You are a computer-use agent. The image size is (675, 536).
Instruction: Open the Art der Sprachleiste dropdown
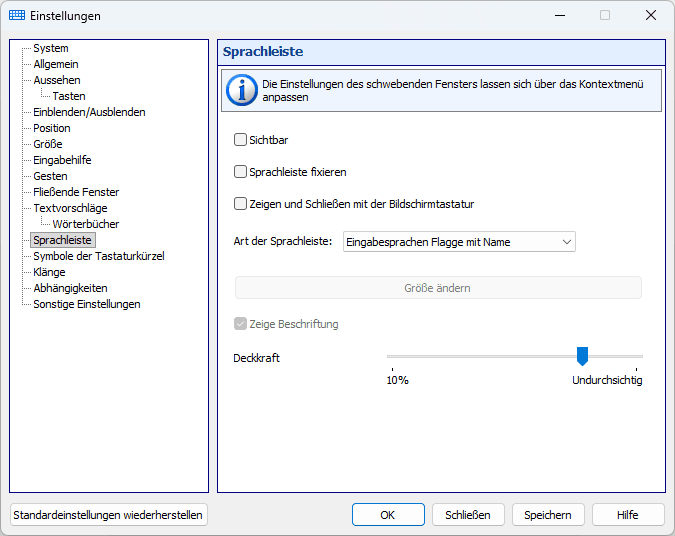click(459, 242)
